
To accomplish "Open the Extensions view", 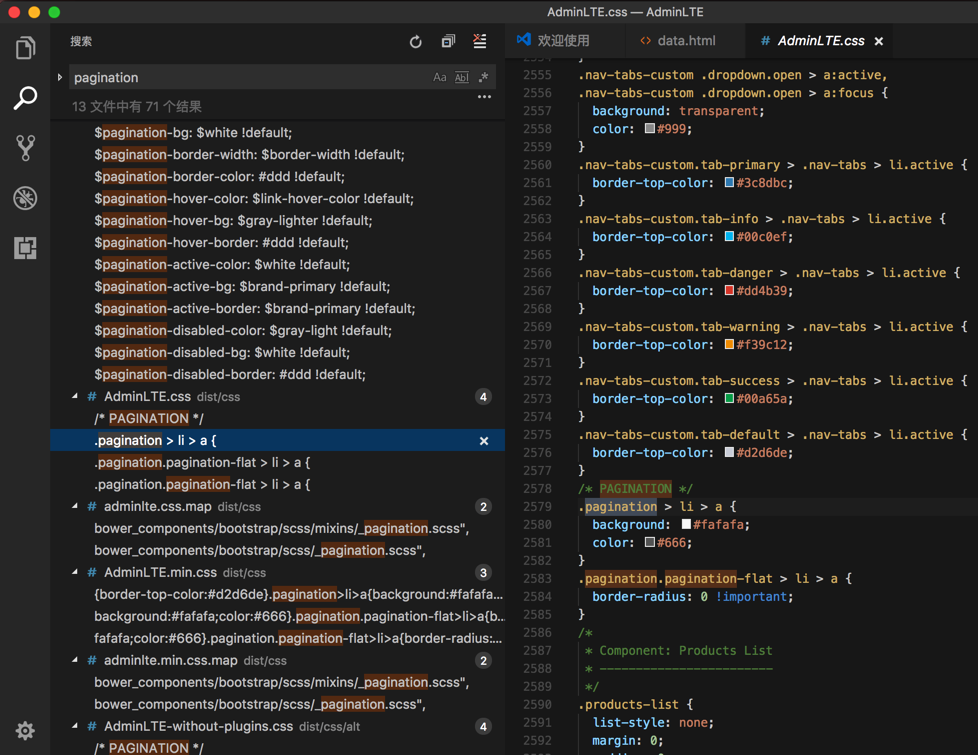I will tap(25, 248).
